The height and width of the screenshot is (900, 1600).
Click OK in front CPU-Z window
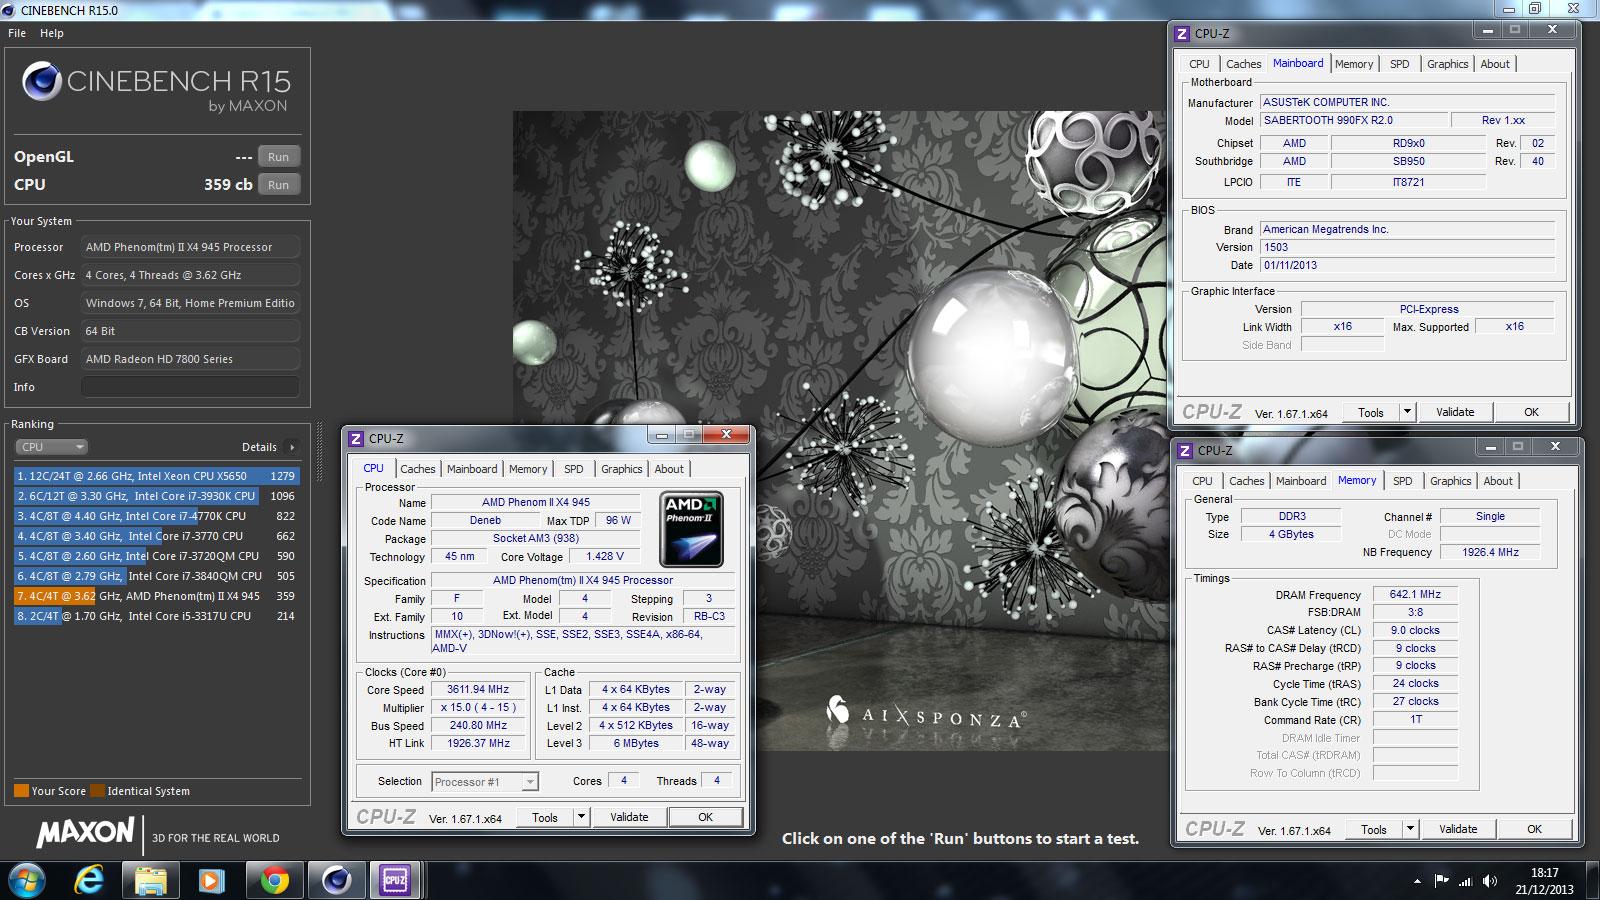[705, 817]
